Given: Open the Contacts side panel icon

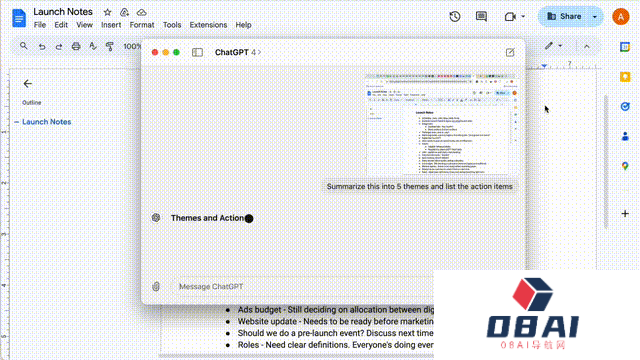Looking at the screenshot, I should [625, 136].
